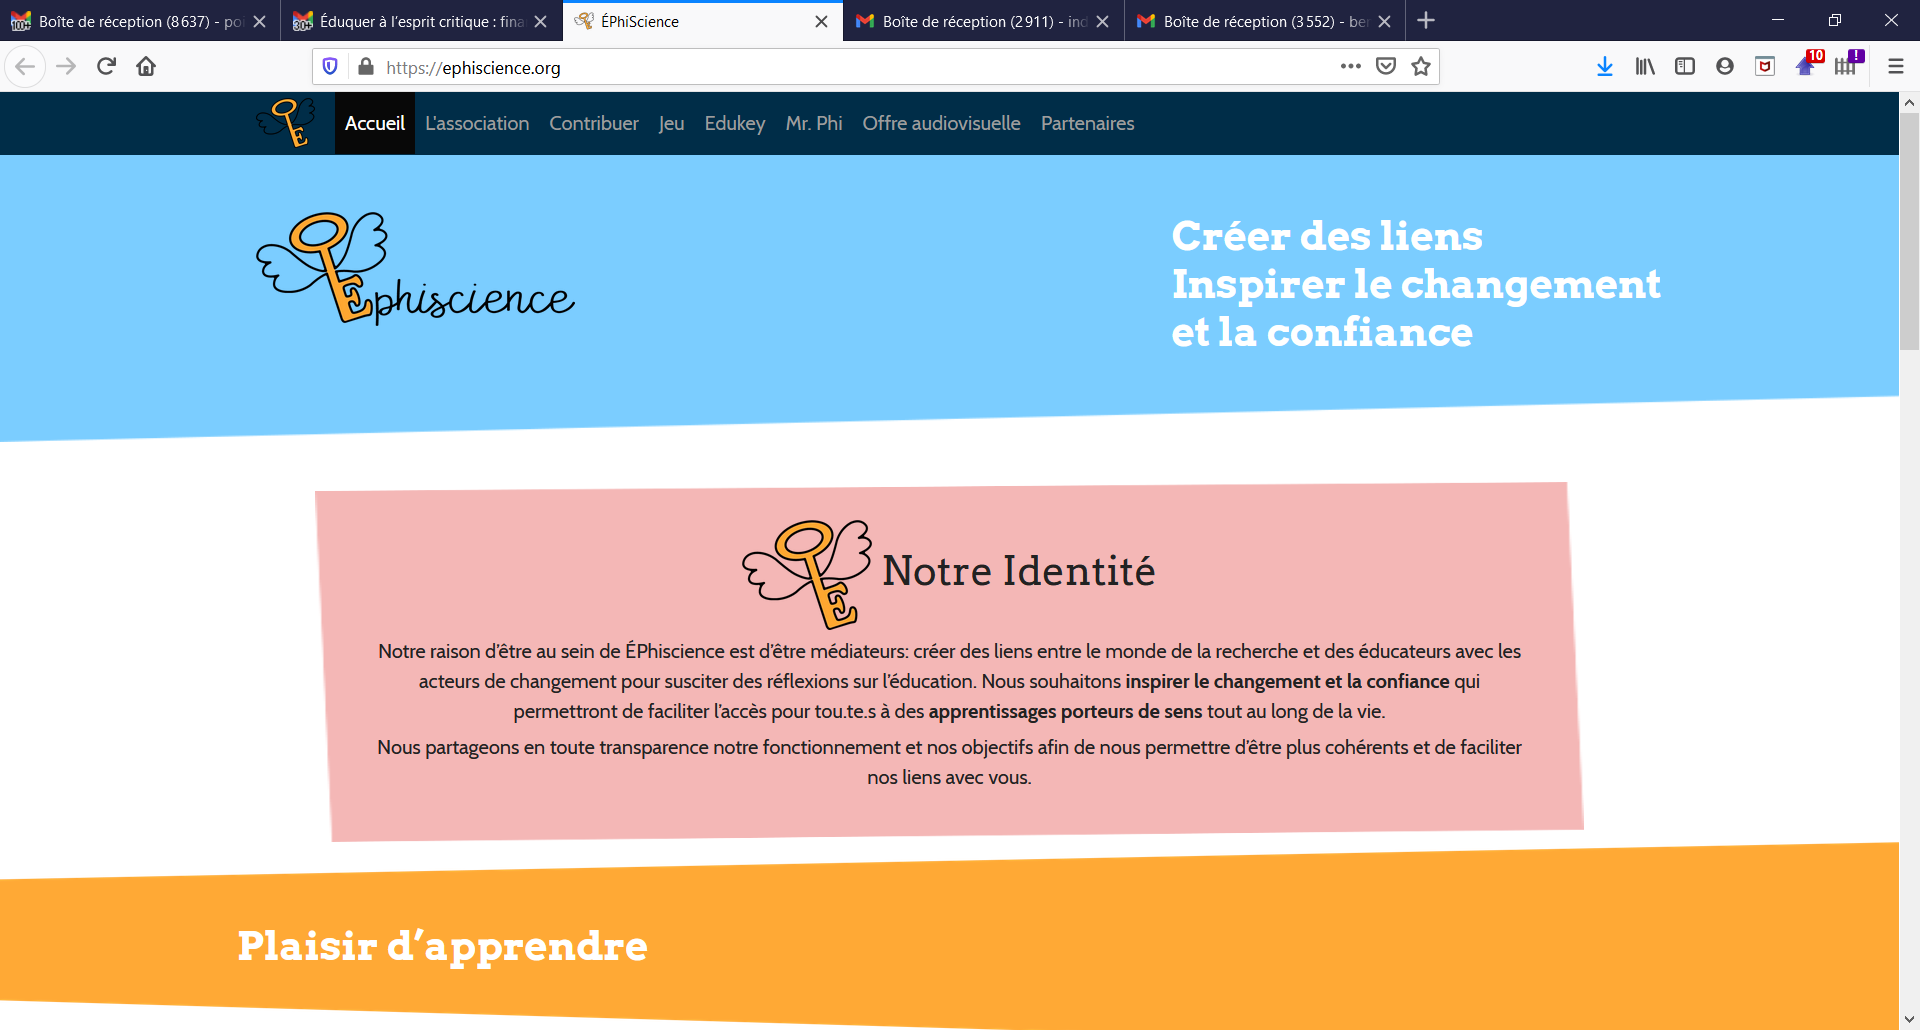
Task: Click the page scrollbar thumb
Action: [1909, 231]
